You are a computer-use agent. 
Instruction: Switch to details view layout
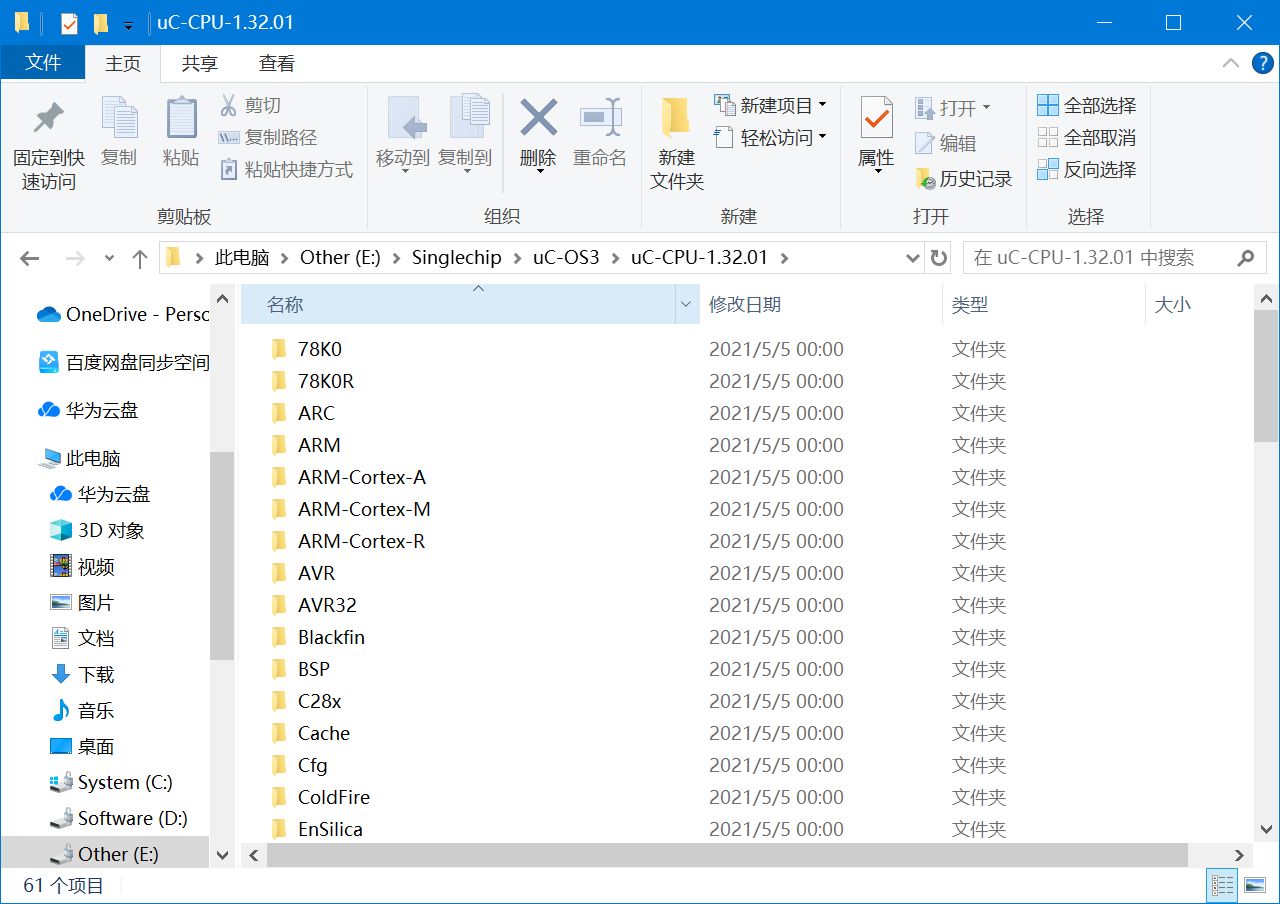tap(1222, 885)
